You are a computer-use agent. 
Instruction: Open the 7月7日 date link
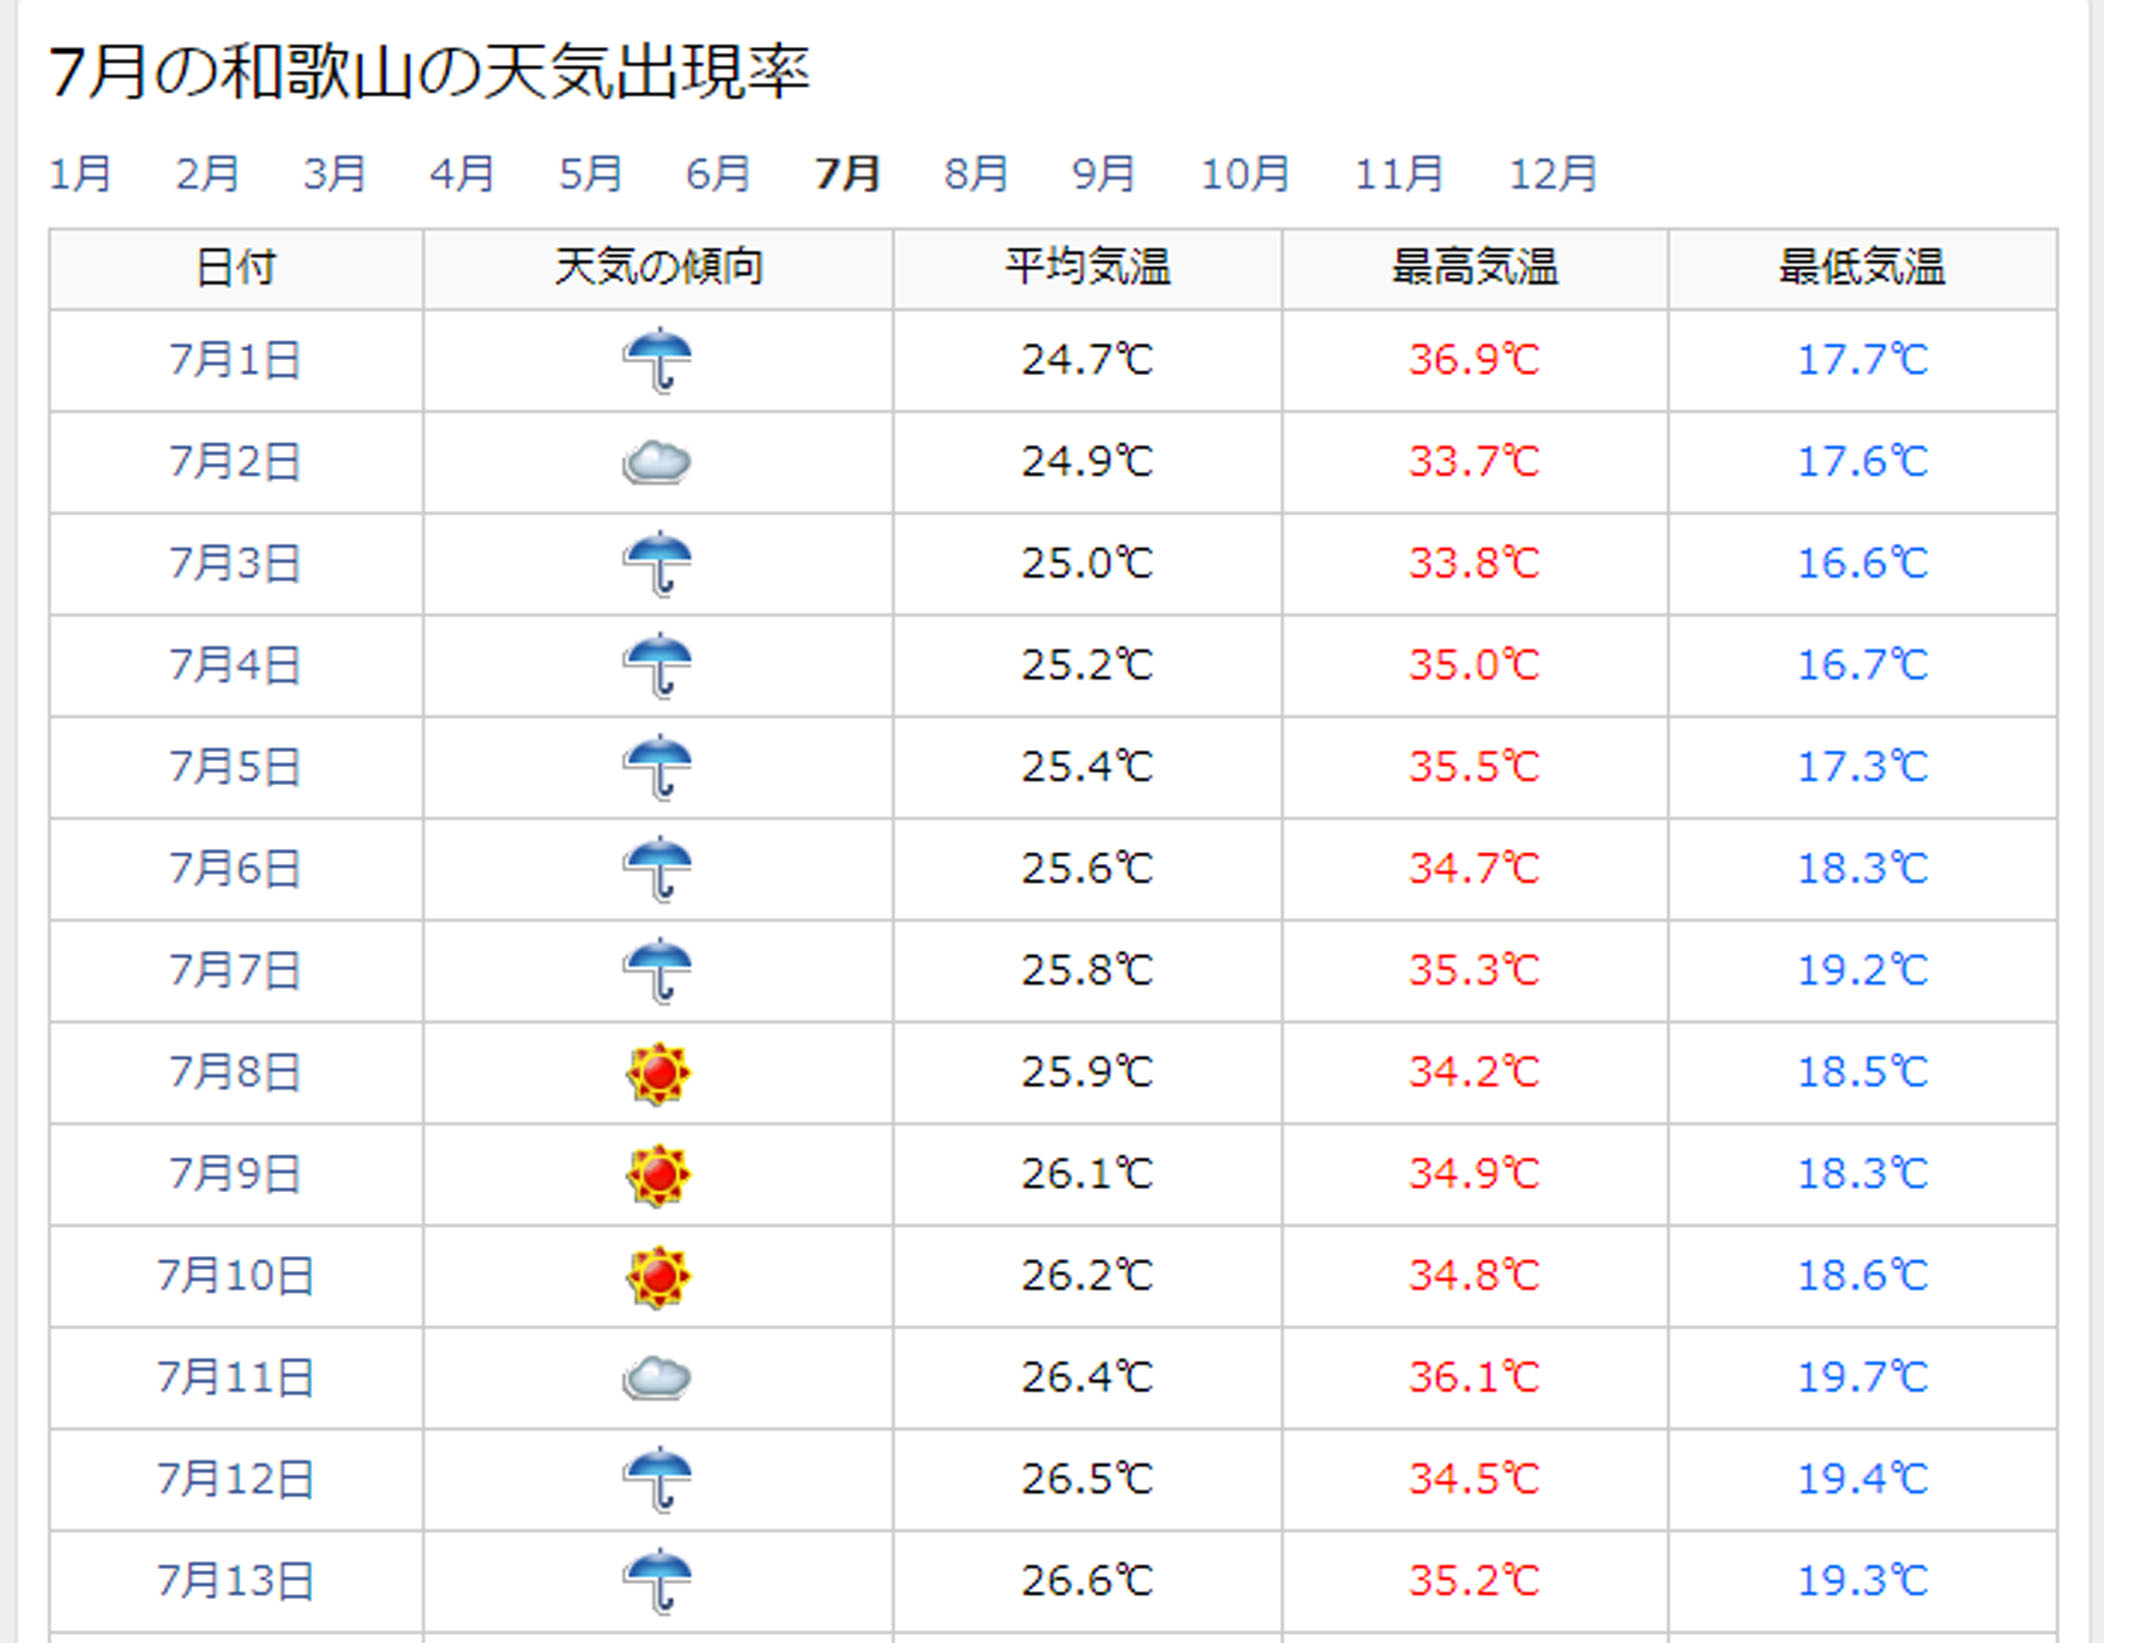click(235, 970)
